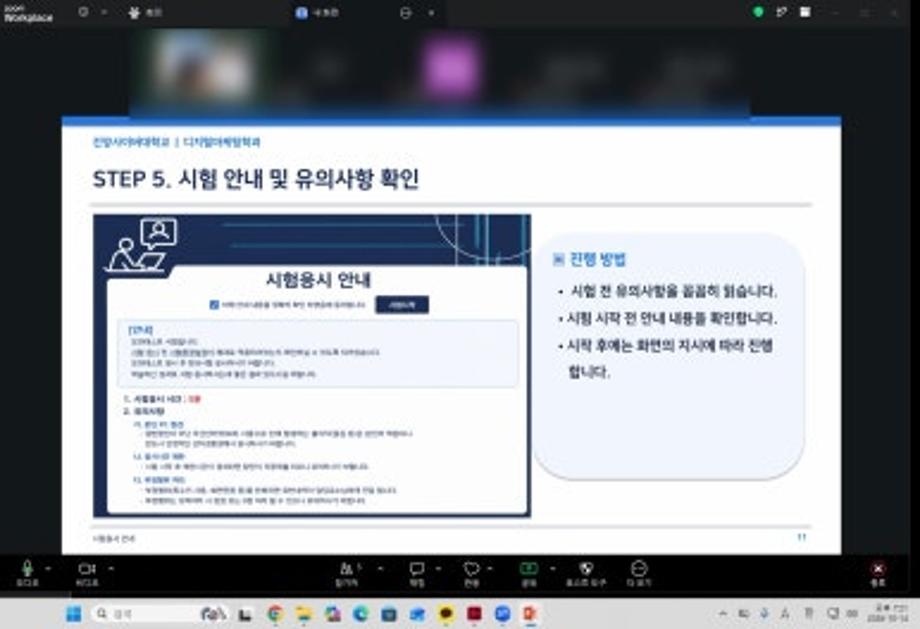
Task: Open File Explorer from the taskbar
Action: 303,614
